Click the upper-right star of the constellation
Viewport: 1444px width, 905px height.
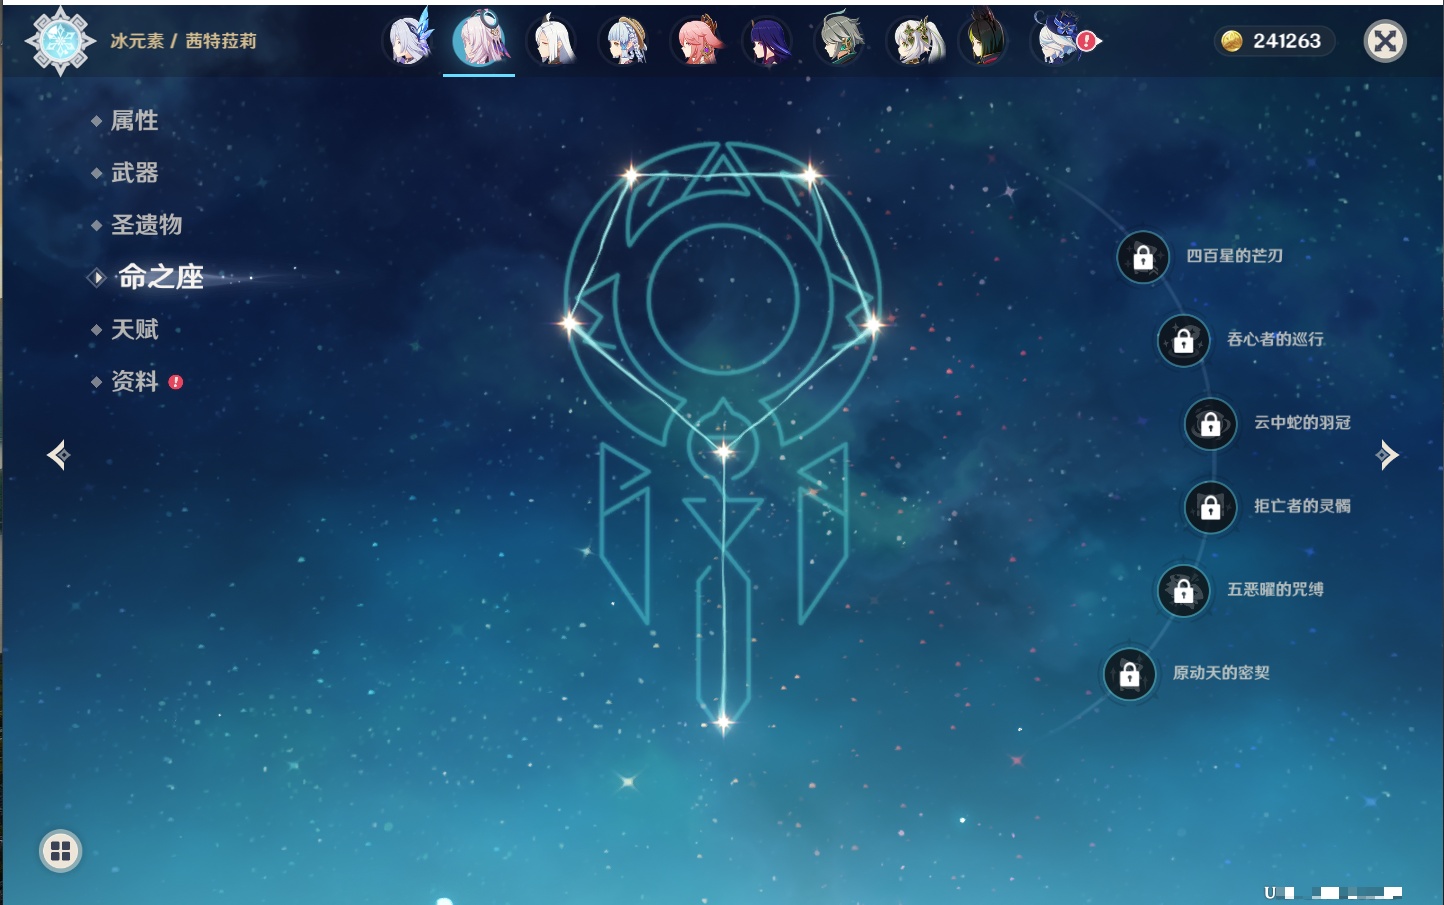pos(810,176)
